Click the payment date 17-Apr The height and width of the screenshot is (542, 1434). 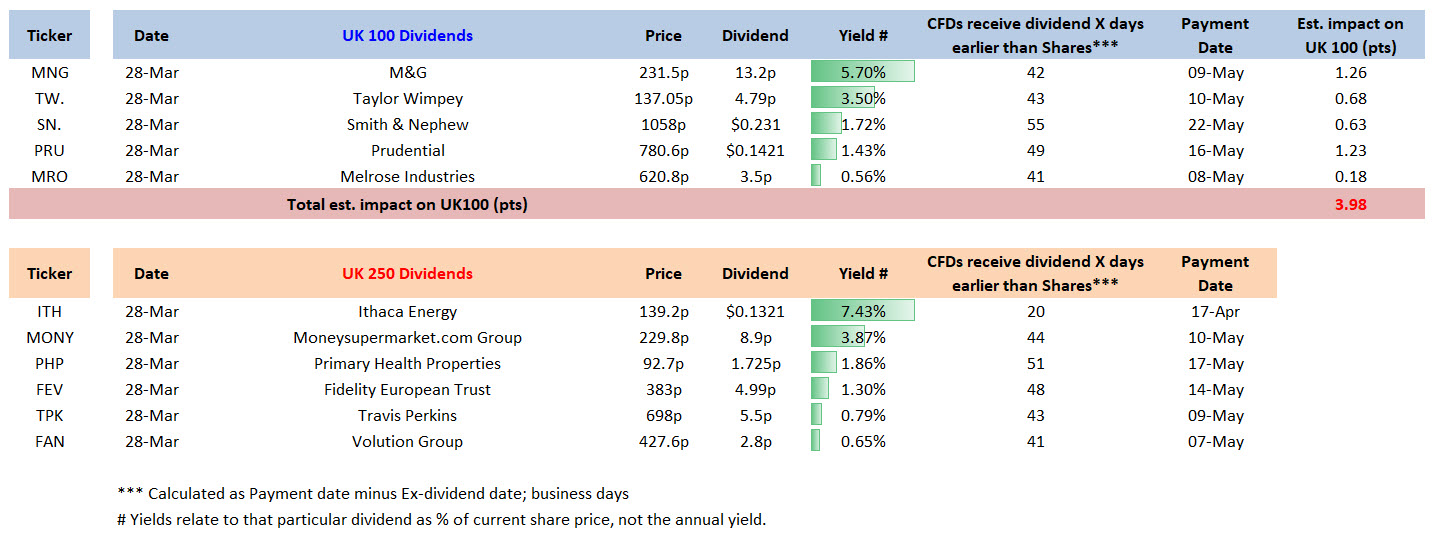[x=1215, y=311]
